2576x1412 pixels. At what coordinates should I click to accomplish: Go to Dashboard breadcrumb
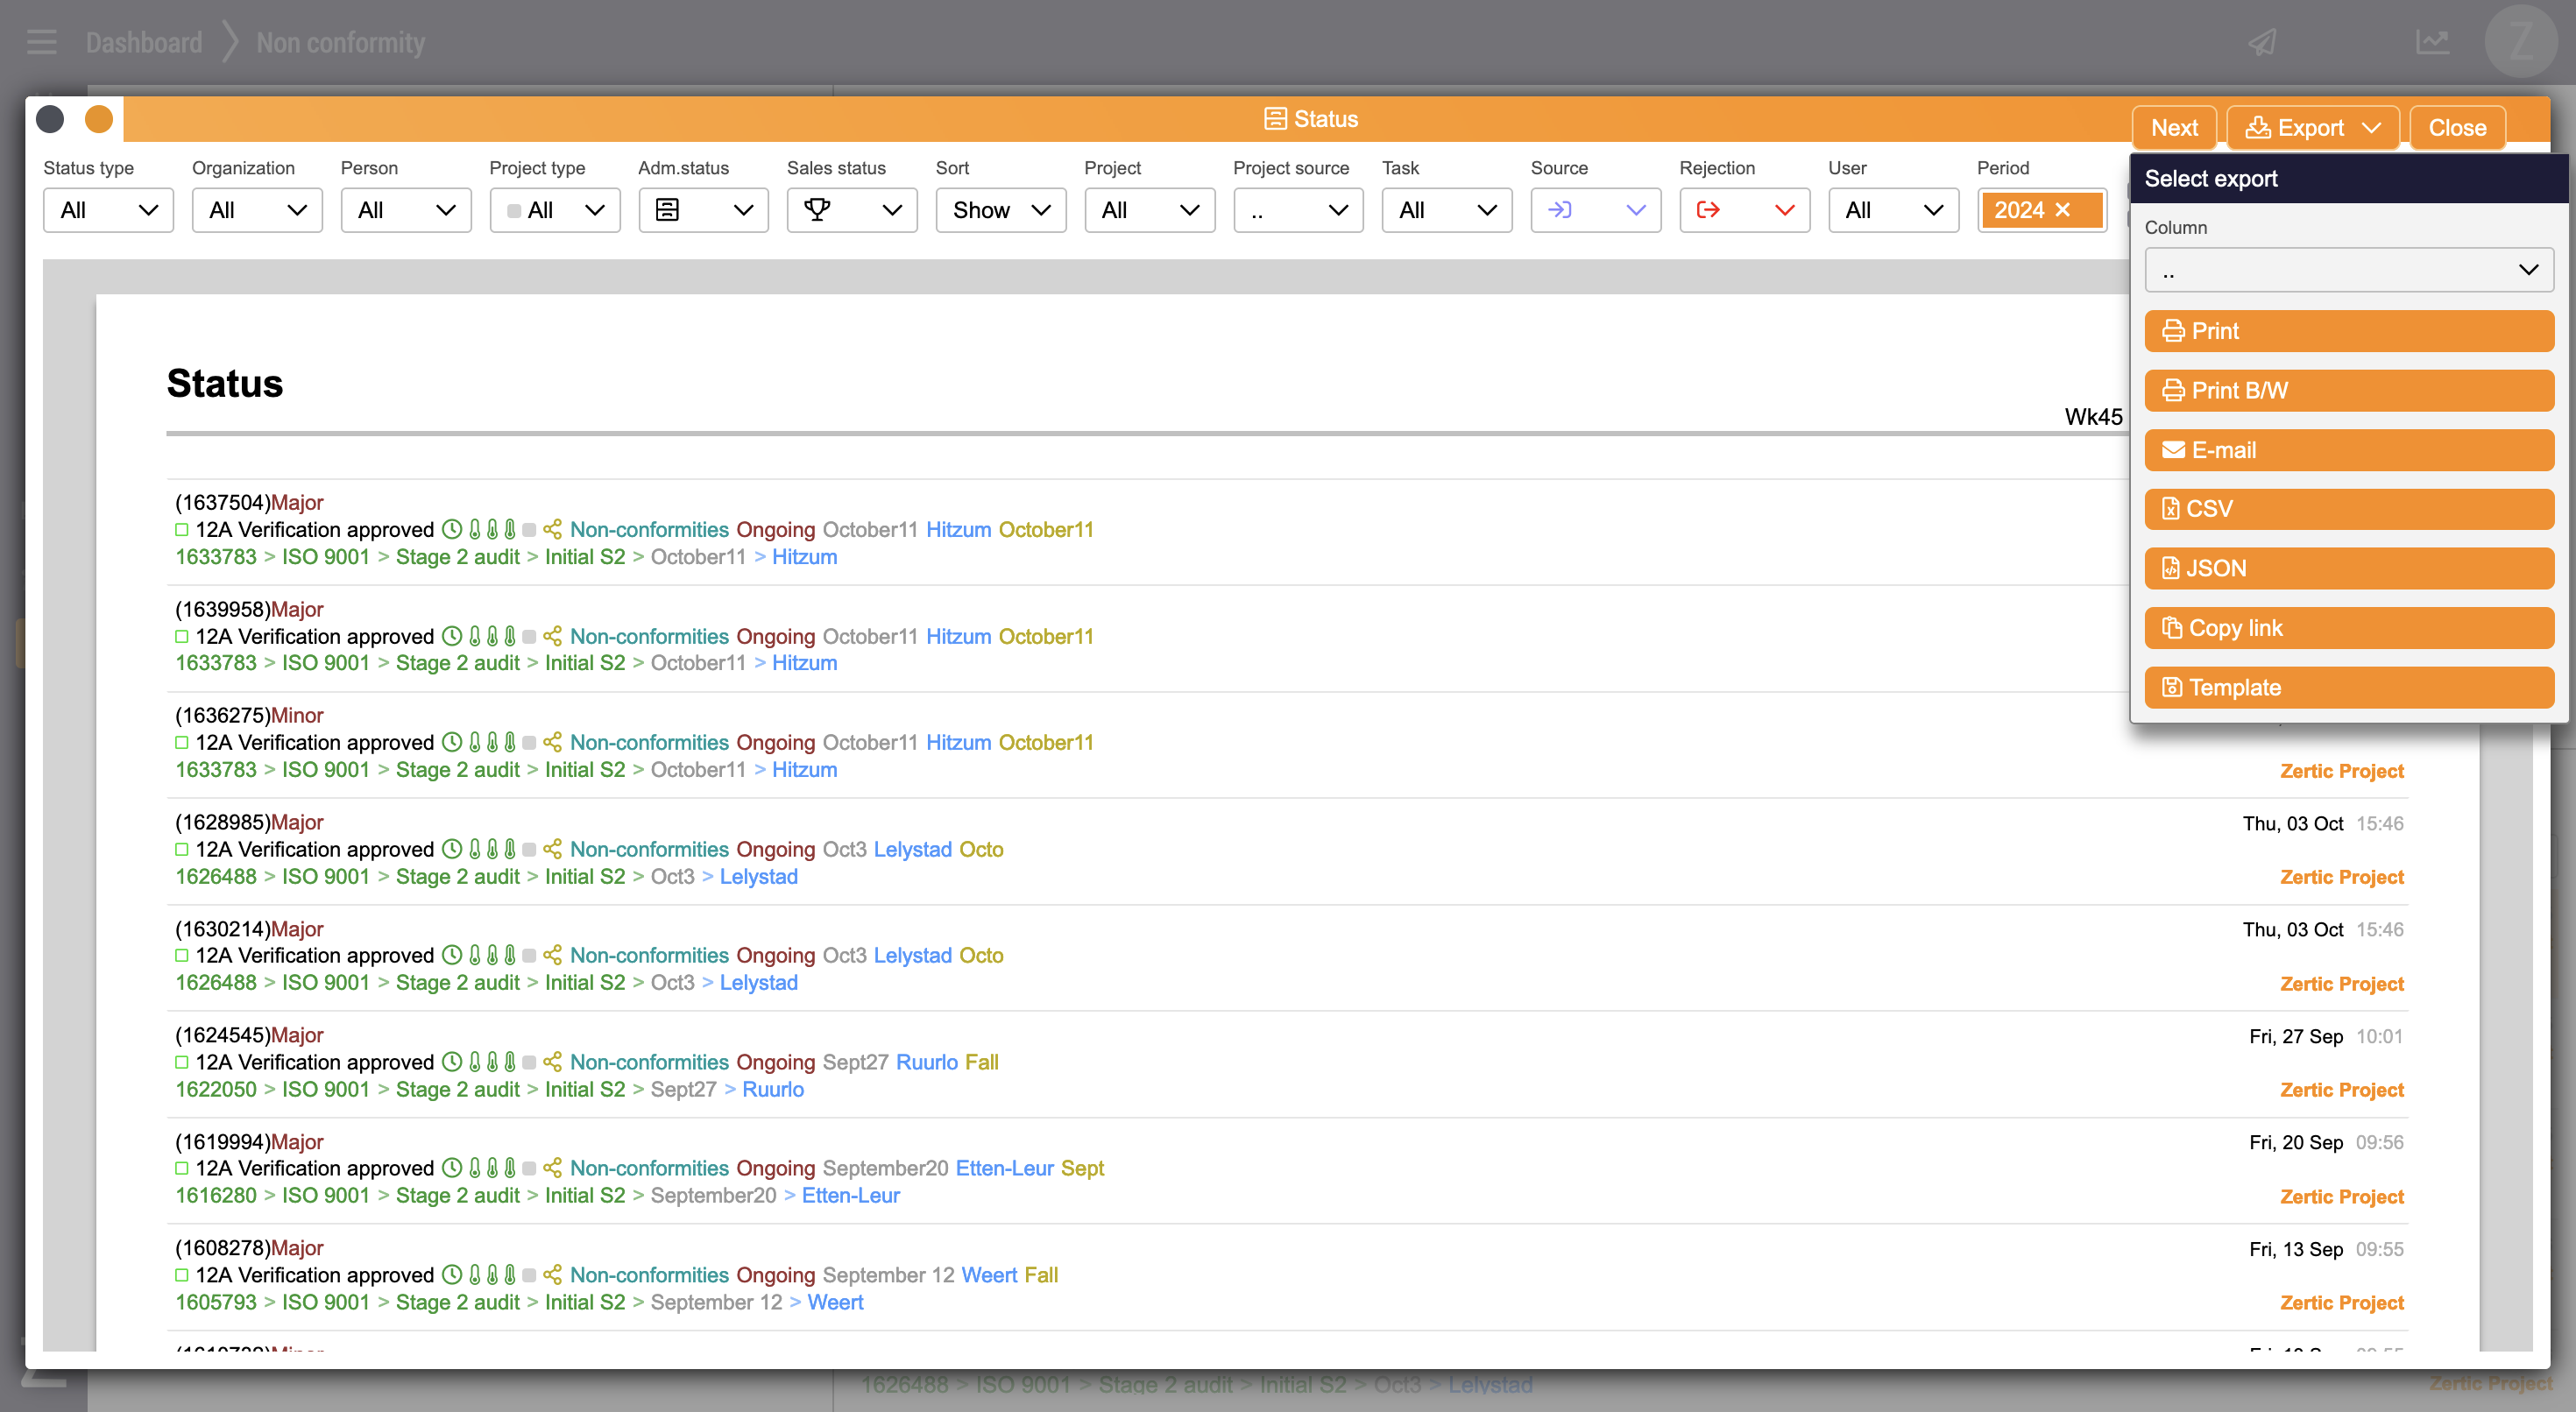144,42
